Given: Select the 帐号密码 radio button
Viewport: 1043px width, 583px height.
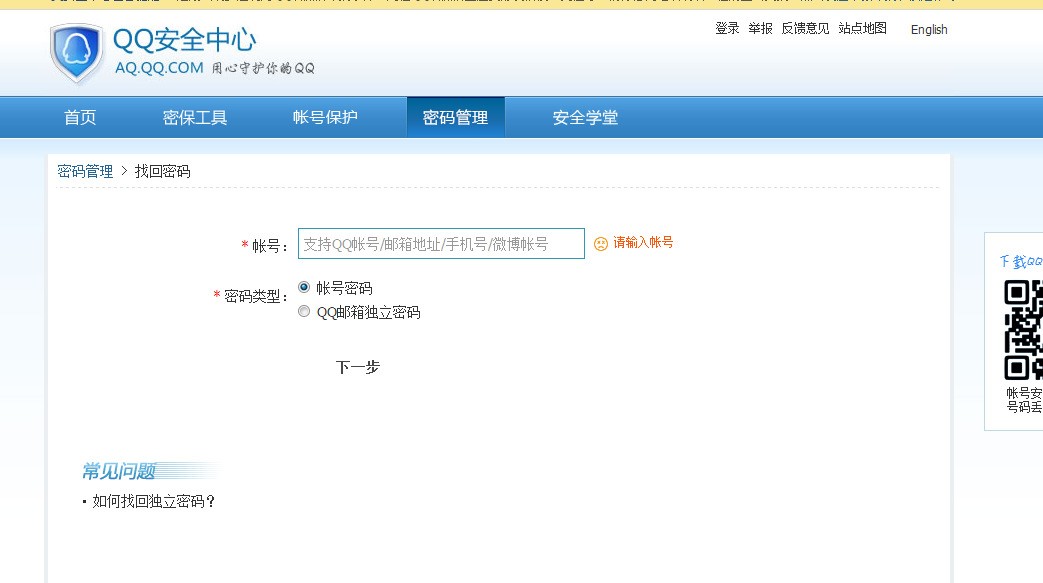Looking at the screenshot, I should (x=304, y=288).
